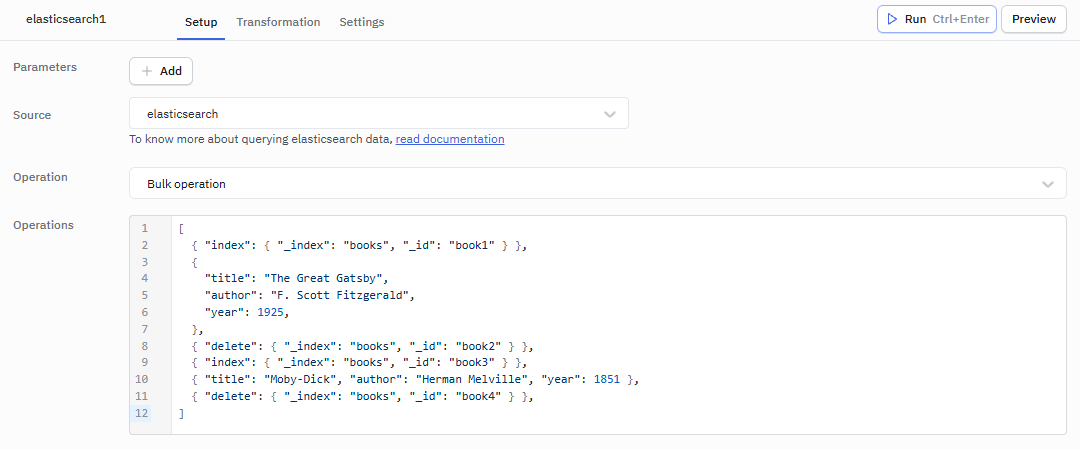Click the year 1925 value in editor

pos(270,312)
